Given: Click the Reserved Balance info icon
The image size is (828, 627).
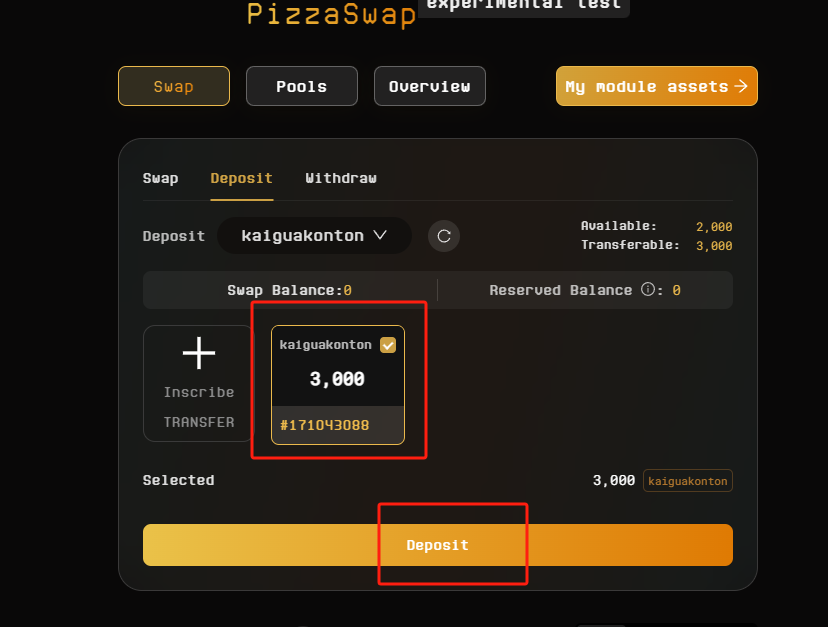Looking at the screenshot, I should (647, 290).
